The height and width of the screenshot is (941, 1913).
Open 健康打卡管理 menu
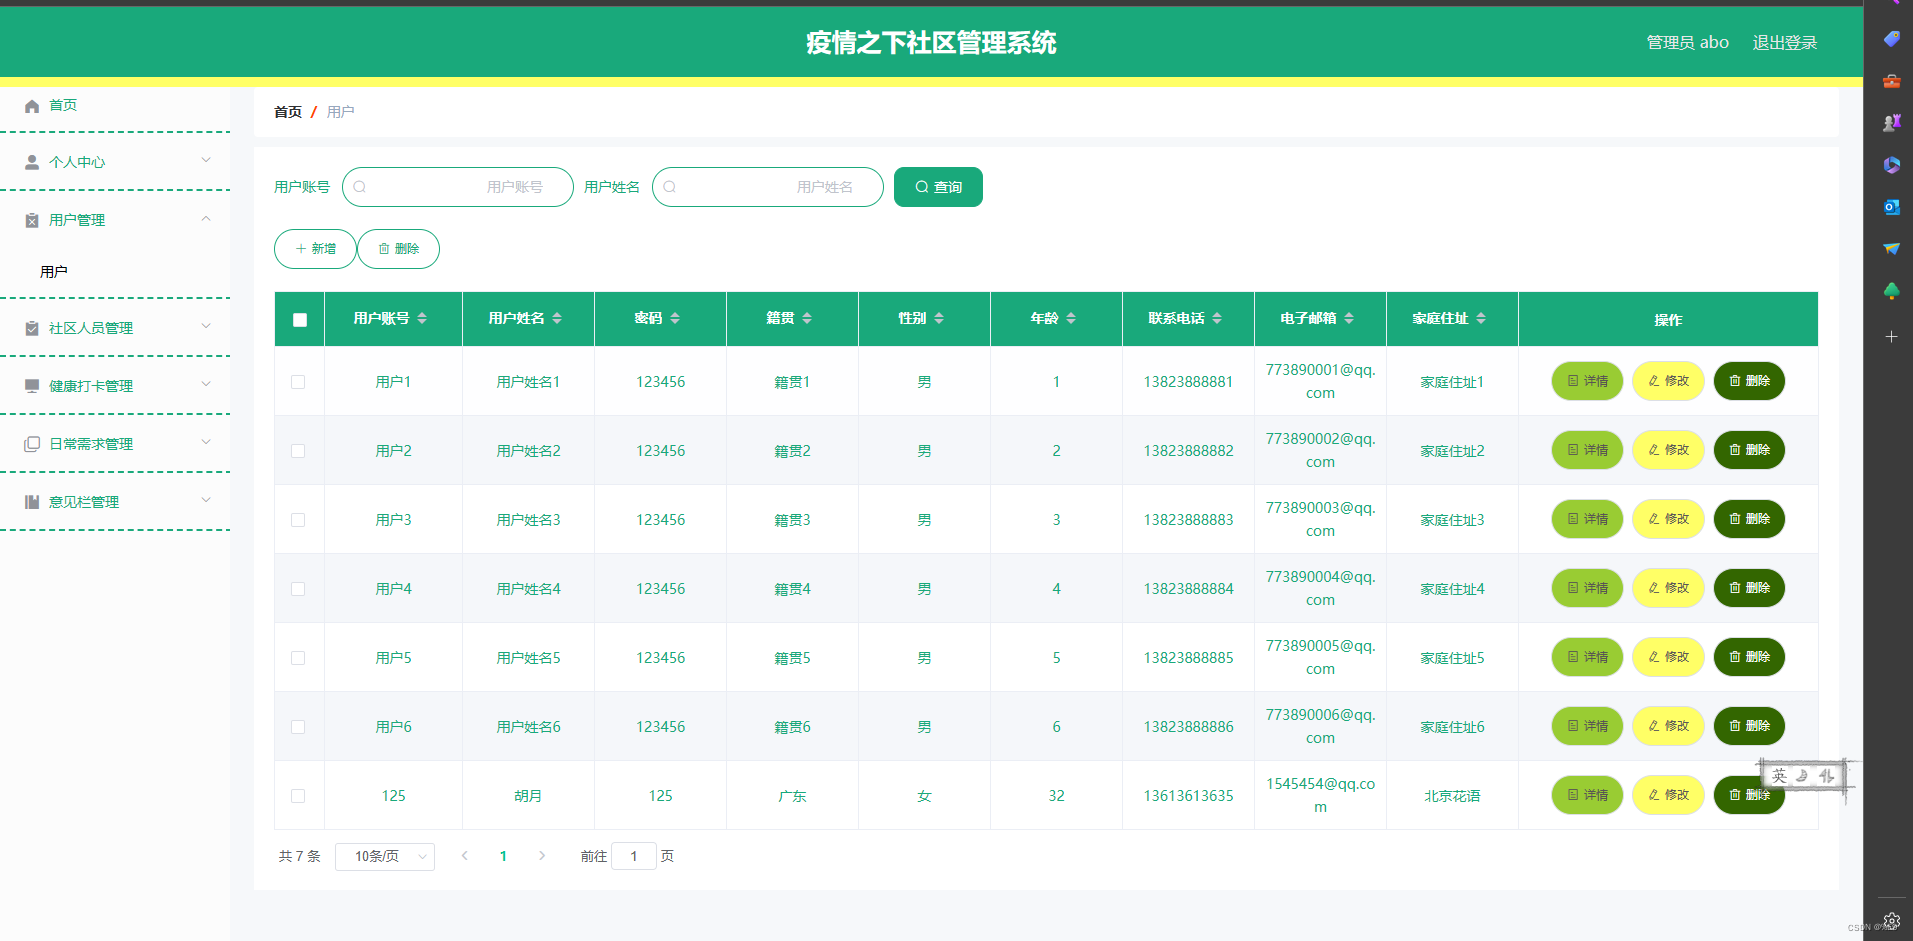click(x=115, y=386)
